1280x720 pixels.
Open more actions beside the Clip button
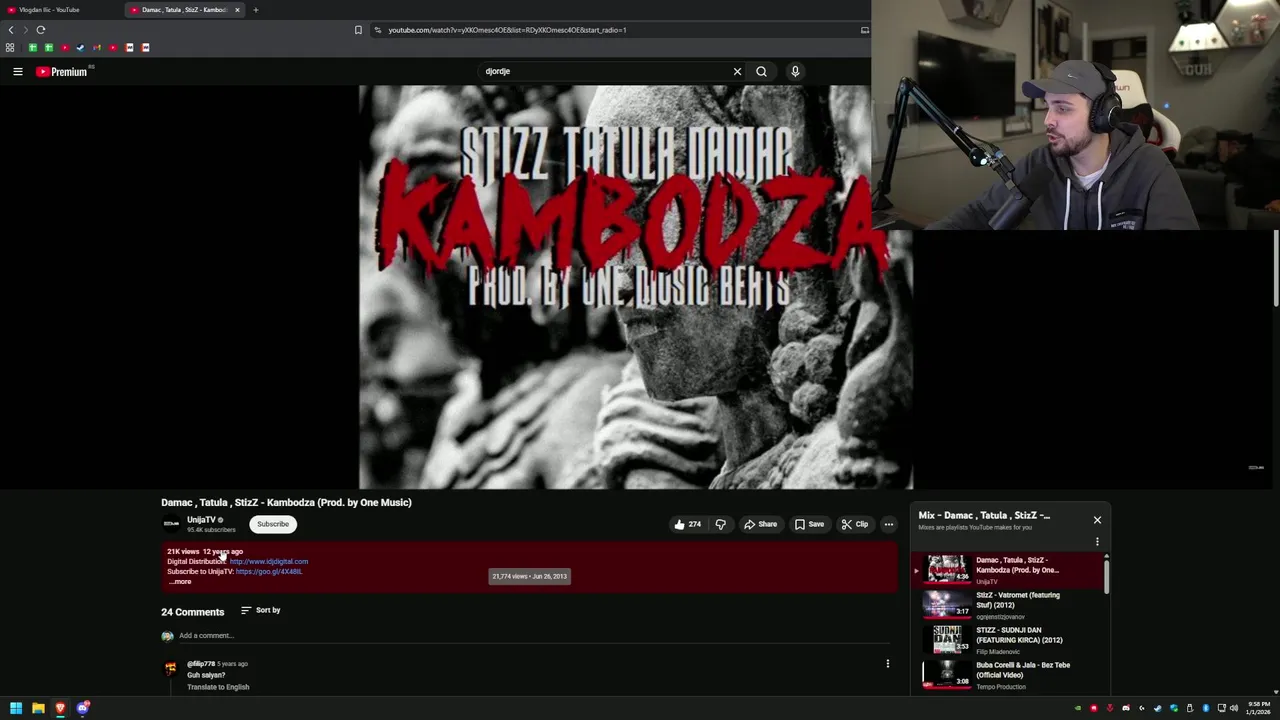tap(888, 524)
